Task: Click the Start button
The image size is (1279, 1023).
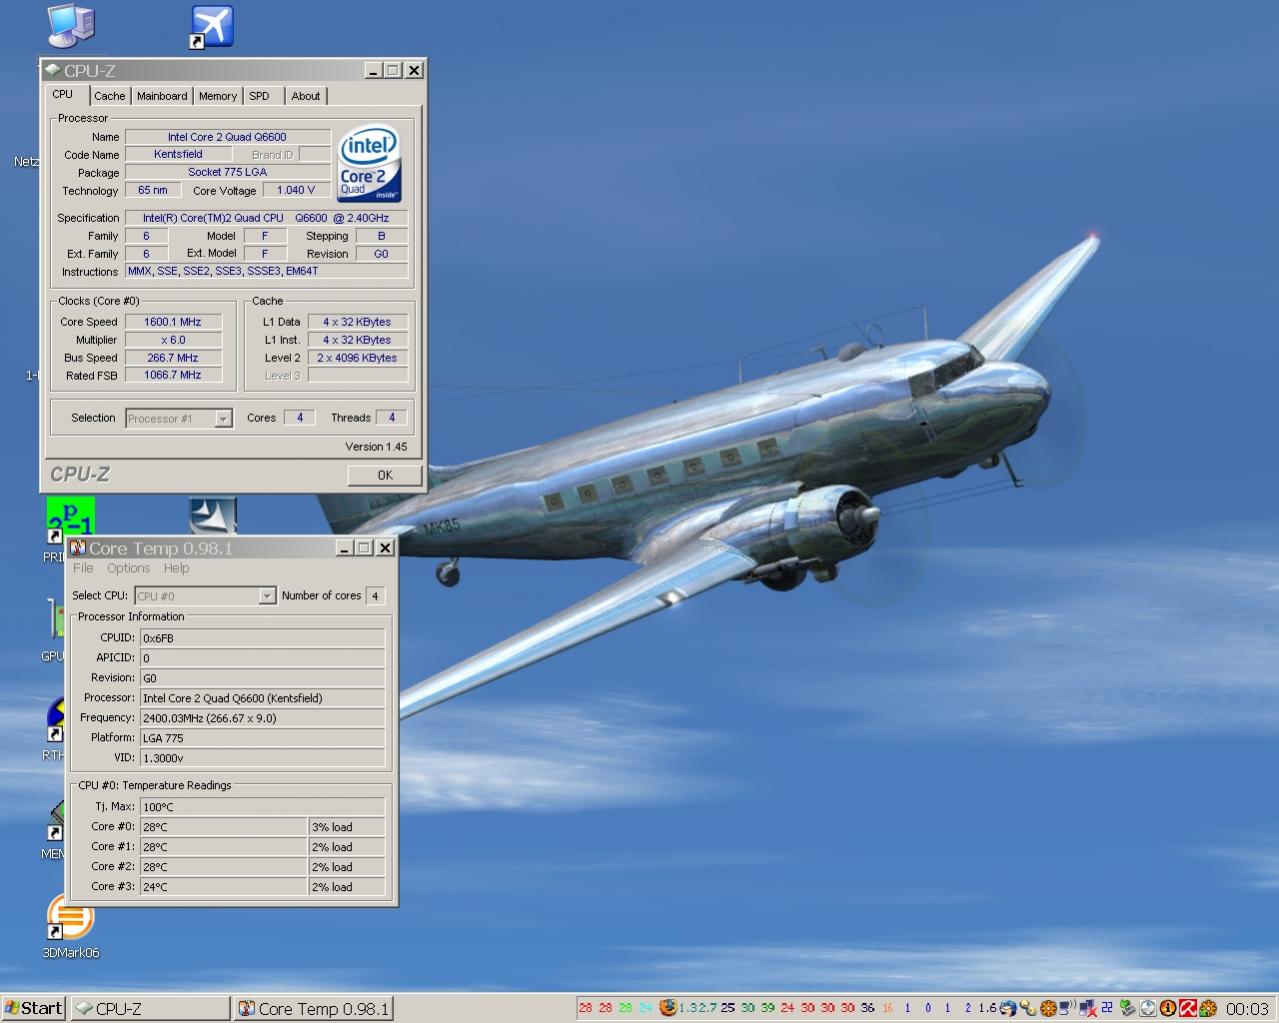Action: (x=33, y=1008)
